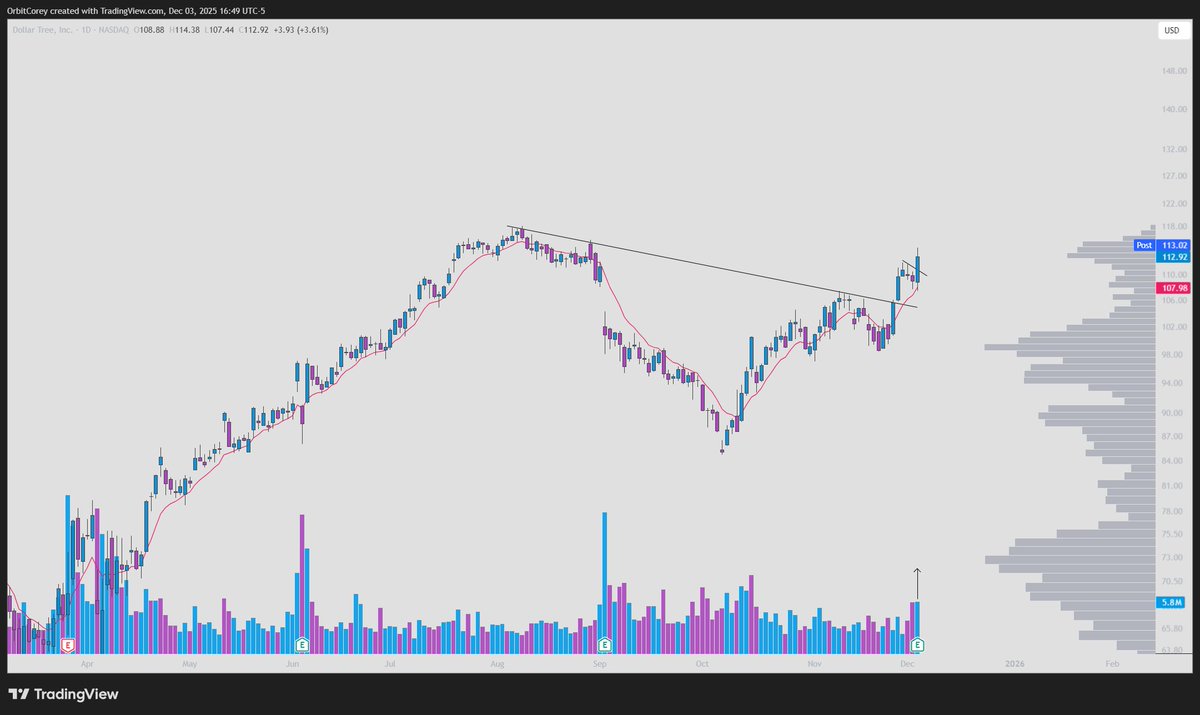Screen dimensions: 1200x715
Task: Click the May label on time axis
Action: pos(189,663)
